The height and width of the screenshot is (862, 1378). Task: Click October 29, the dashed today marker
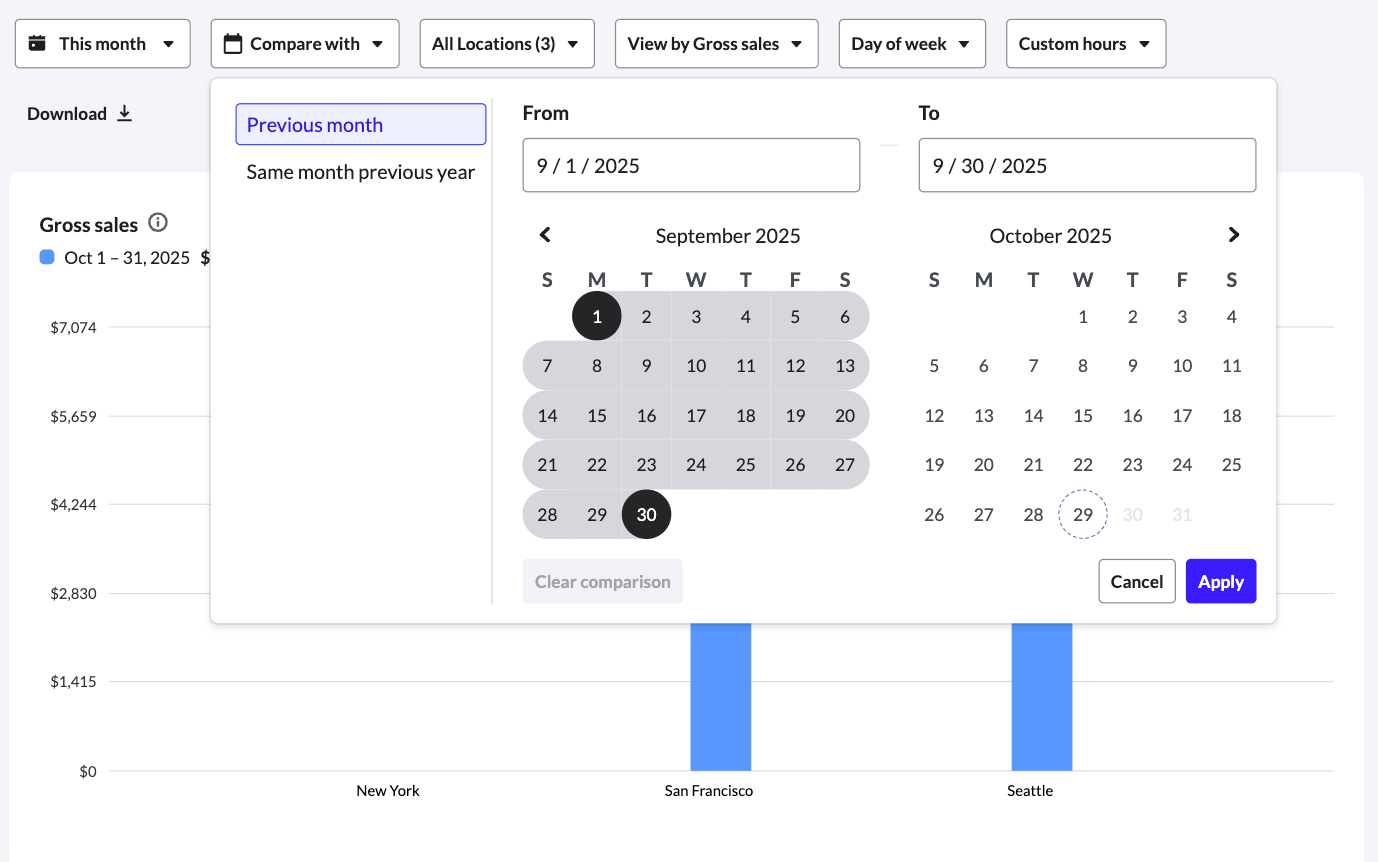click(1082, 514)
